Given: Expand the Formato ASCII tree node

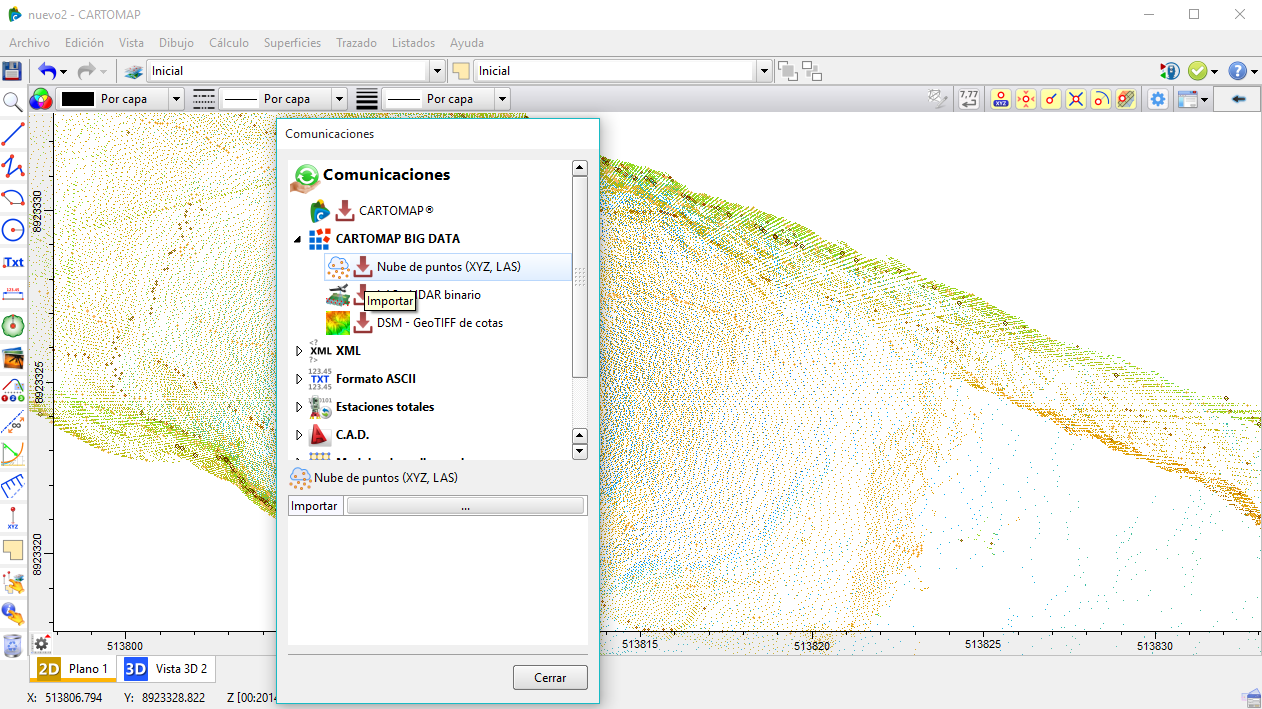Looking at the screenshot, I should [298, 379].
